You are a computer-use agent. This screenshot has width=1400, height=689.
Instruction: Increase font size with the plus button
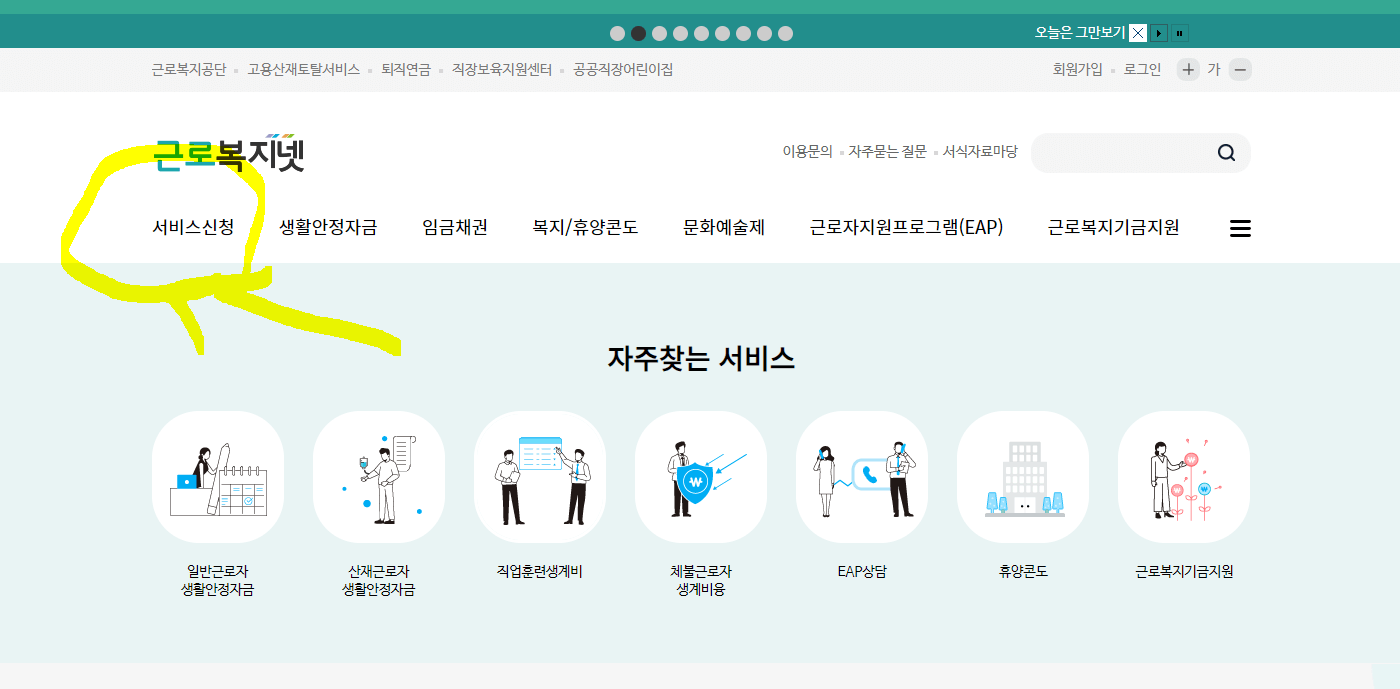point(1187,70)
